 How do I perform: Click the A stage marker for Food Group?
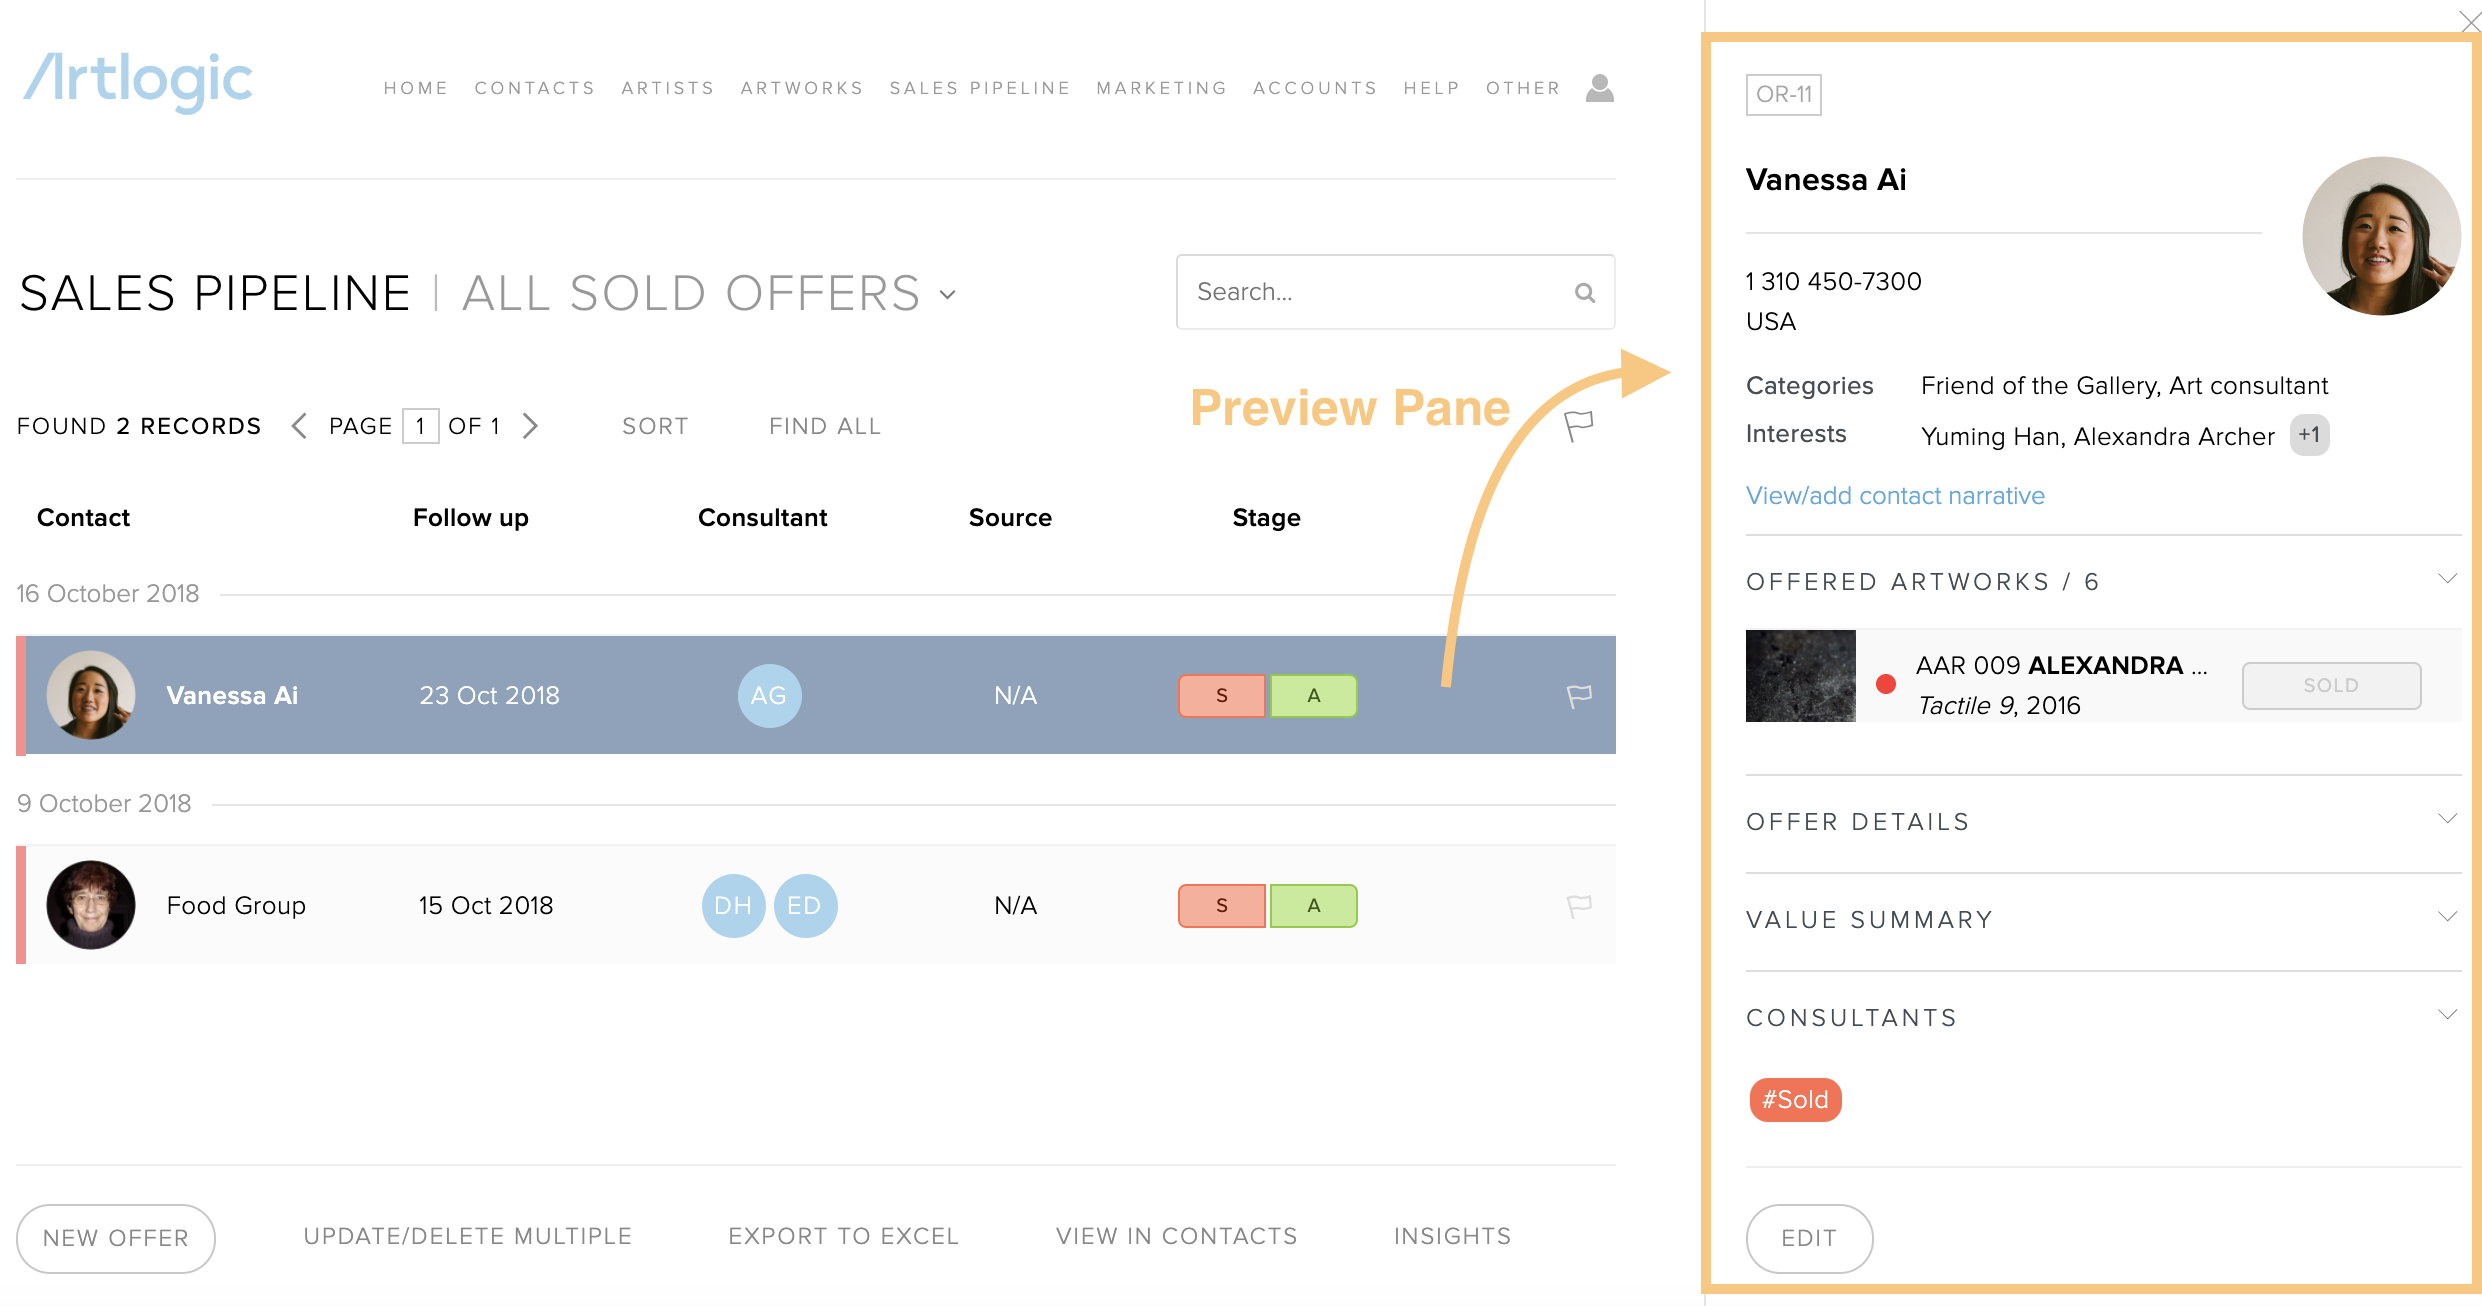1314,906
